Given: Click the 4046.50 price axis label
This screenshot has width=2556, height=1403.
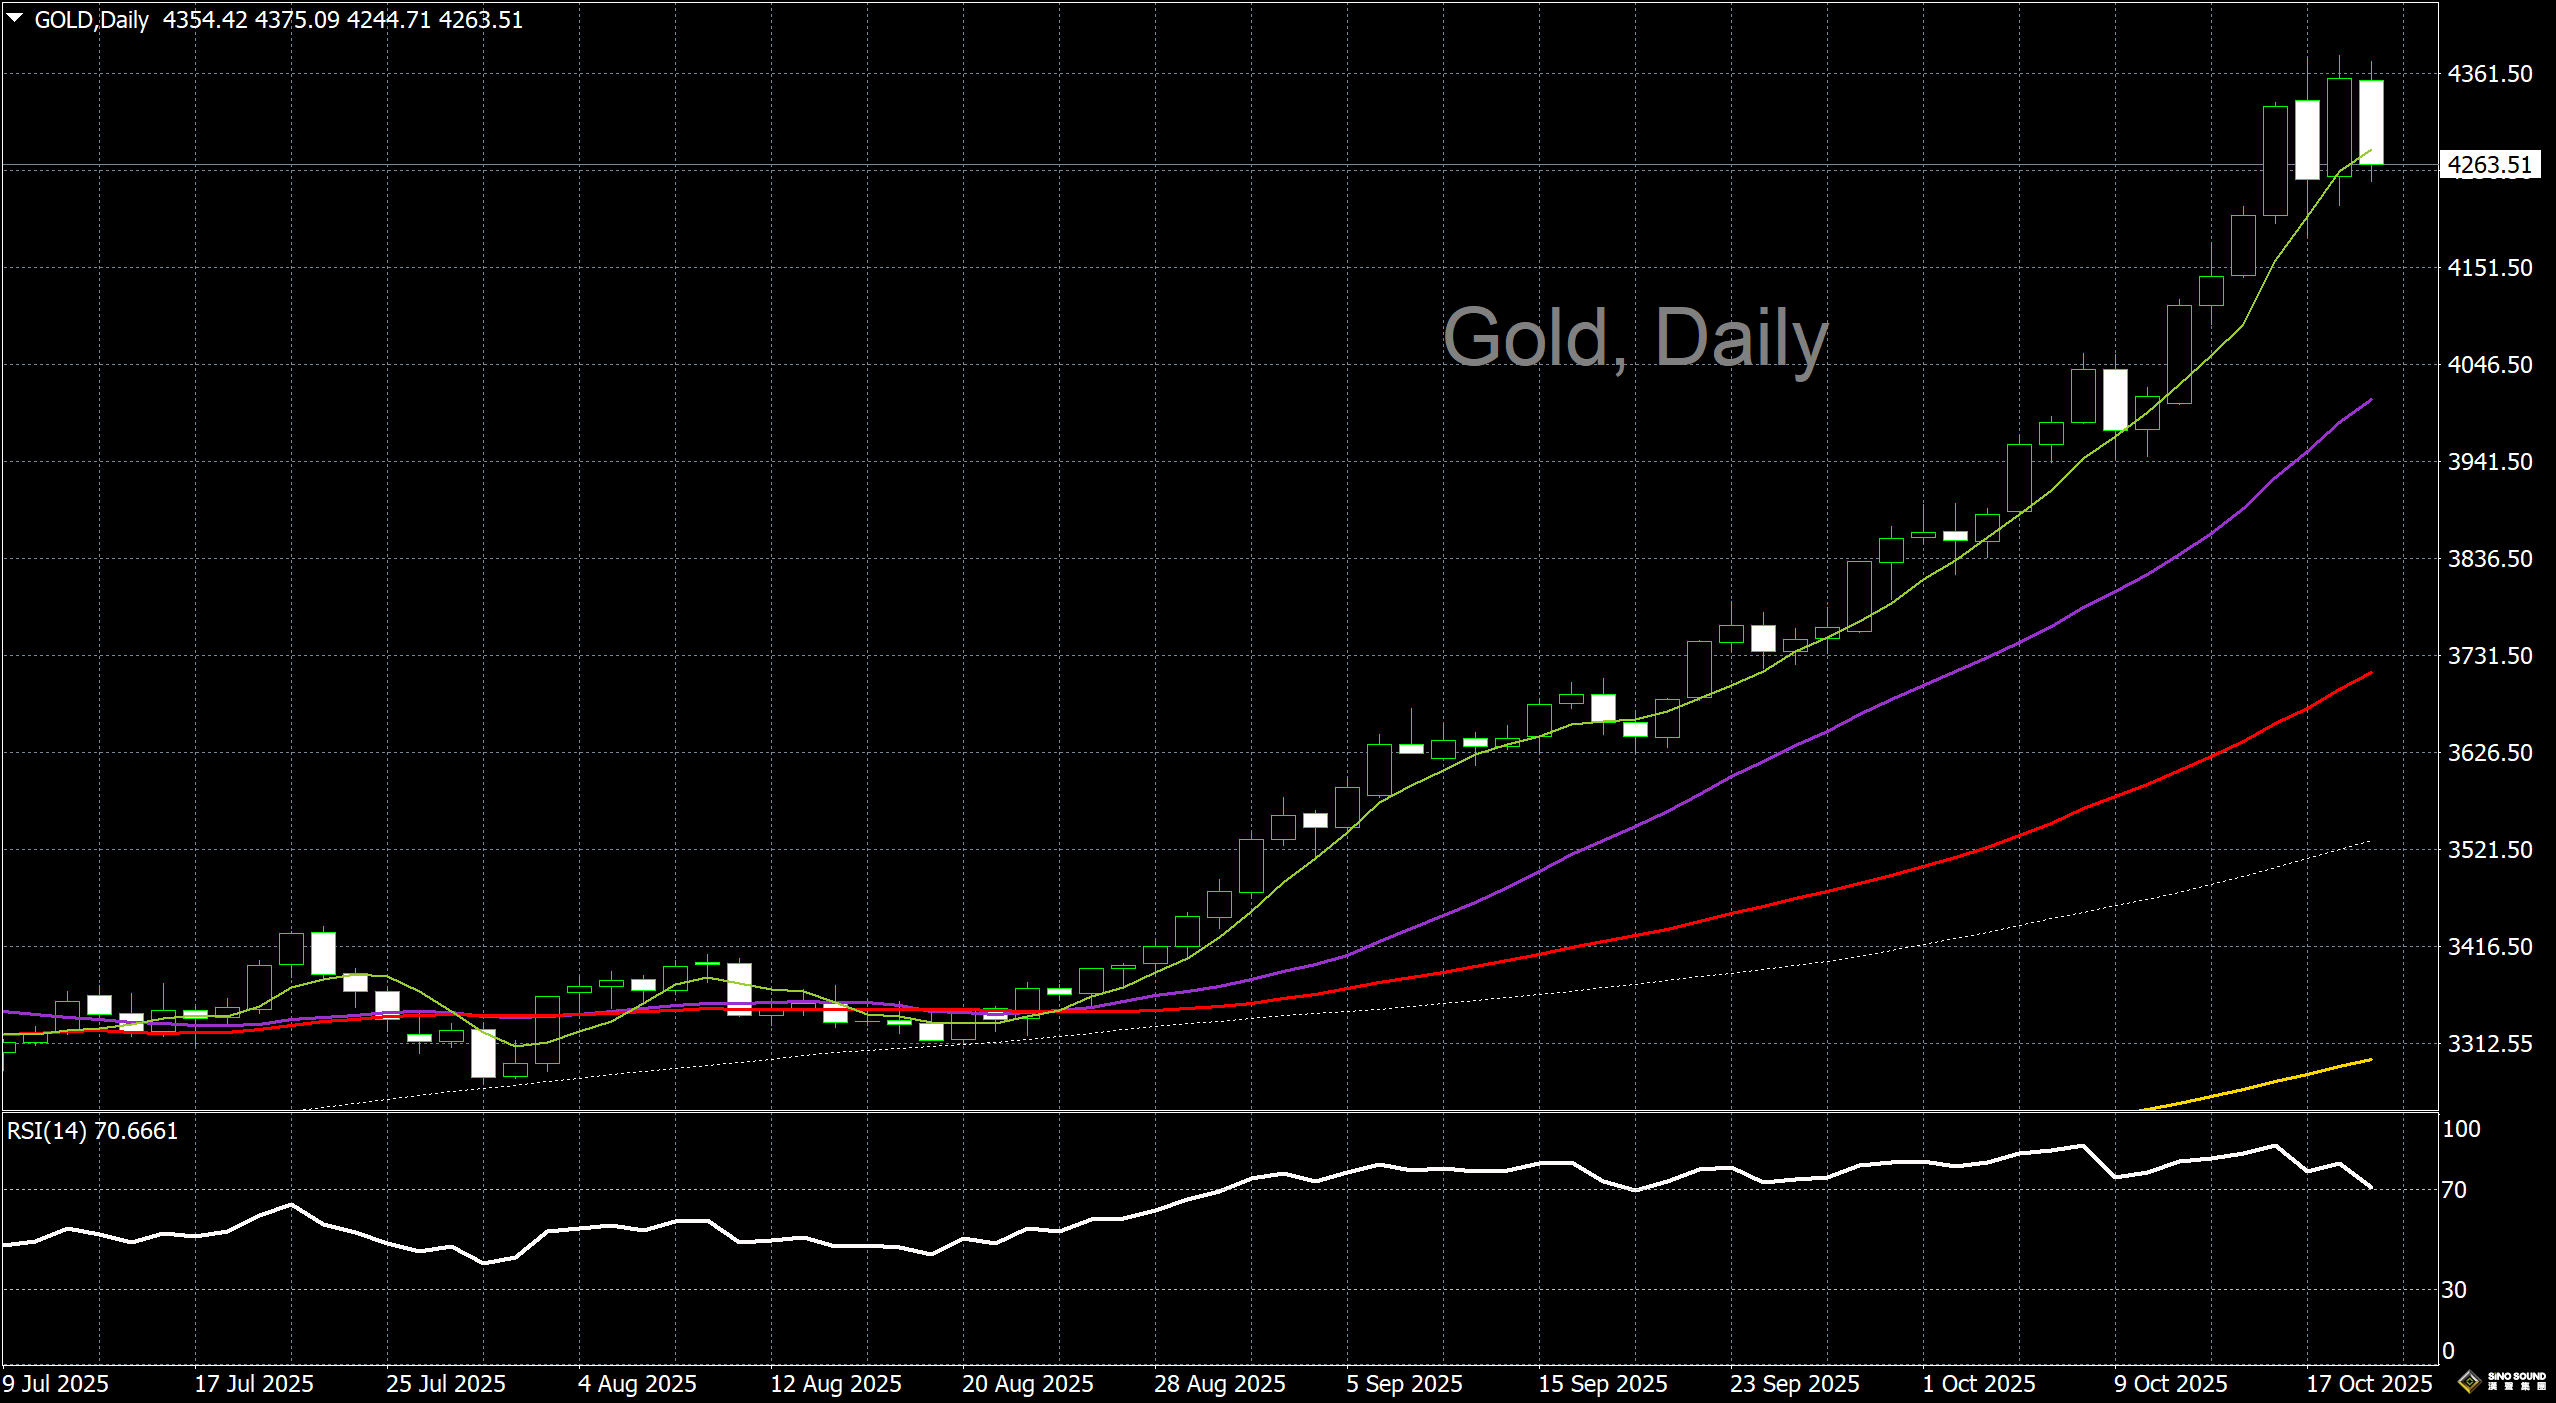Looking at the screenshot, I should [x=2489, y=365].
